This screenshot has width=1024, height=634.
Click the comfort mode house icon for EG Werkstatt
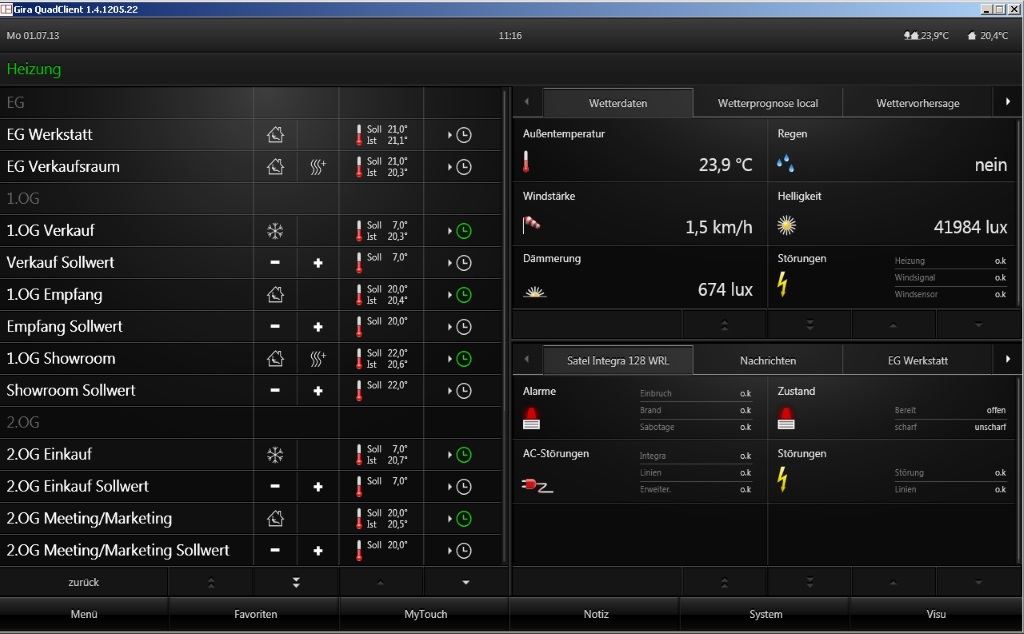(275, 135)
